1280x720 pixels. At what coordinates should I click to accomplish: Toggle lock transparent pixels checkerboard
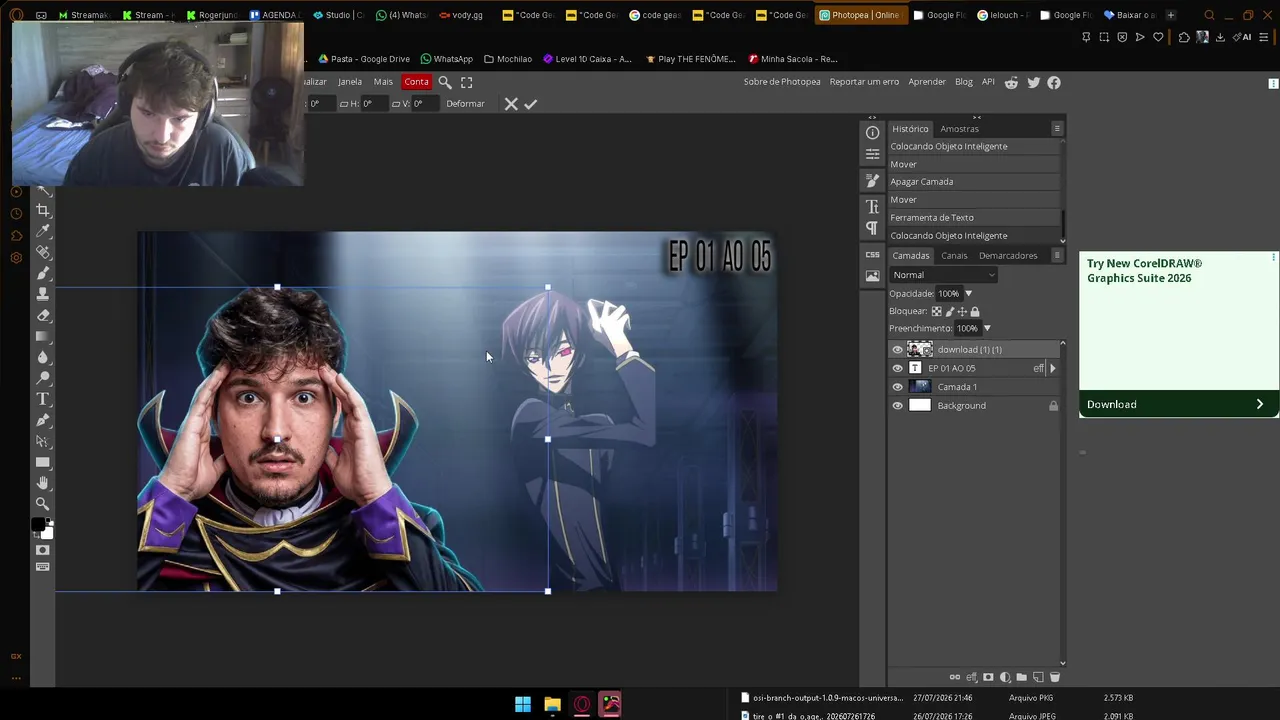click(x=937, y=311)
